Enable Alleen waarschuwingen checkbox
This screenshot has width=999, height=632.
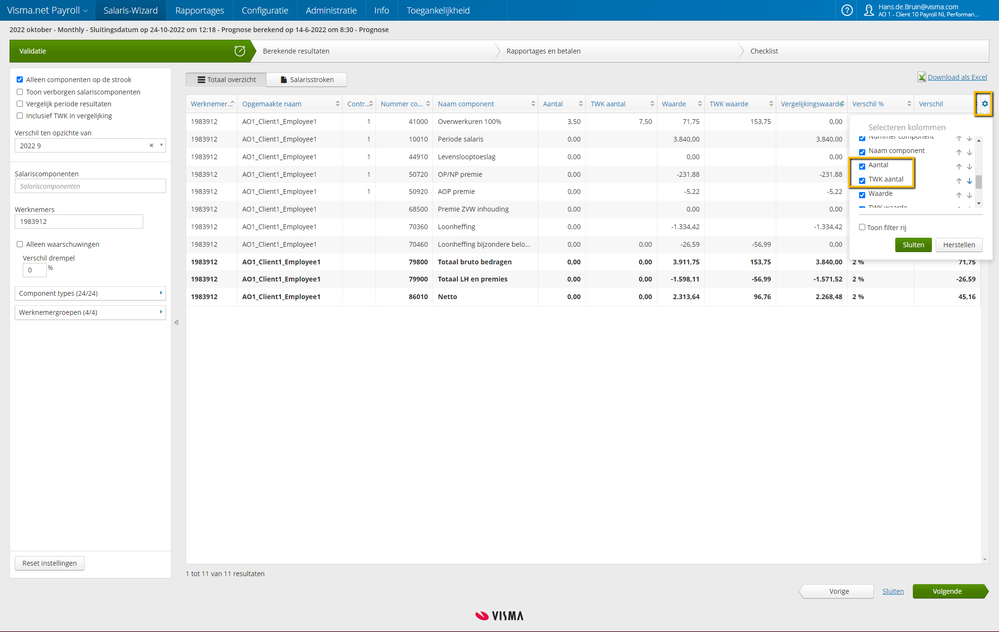pos(20,244)
